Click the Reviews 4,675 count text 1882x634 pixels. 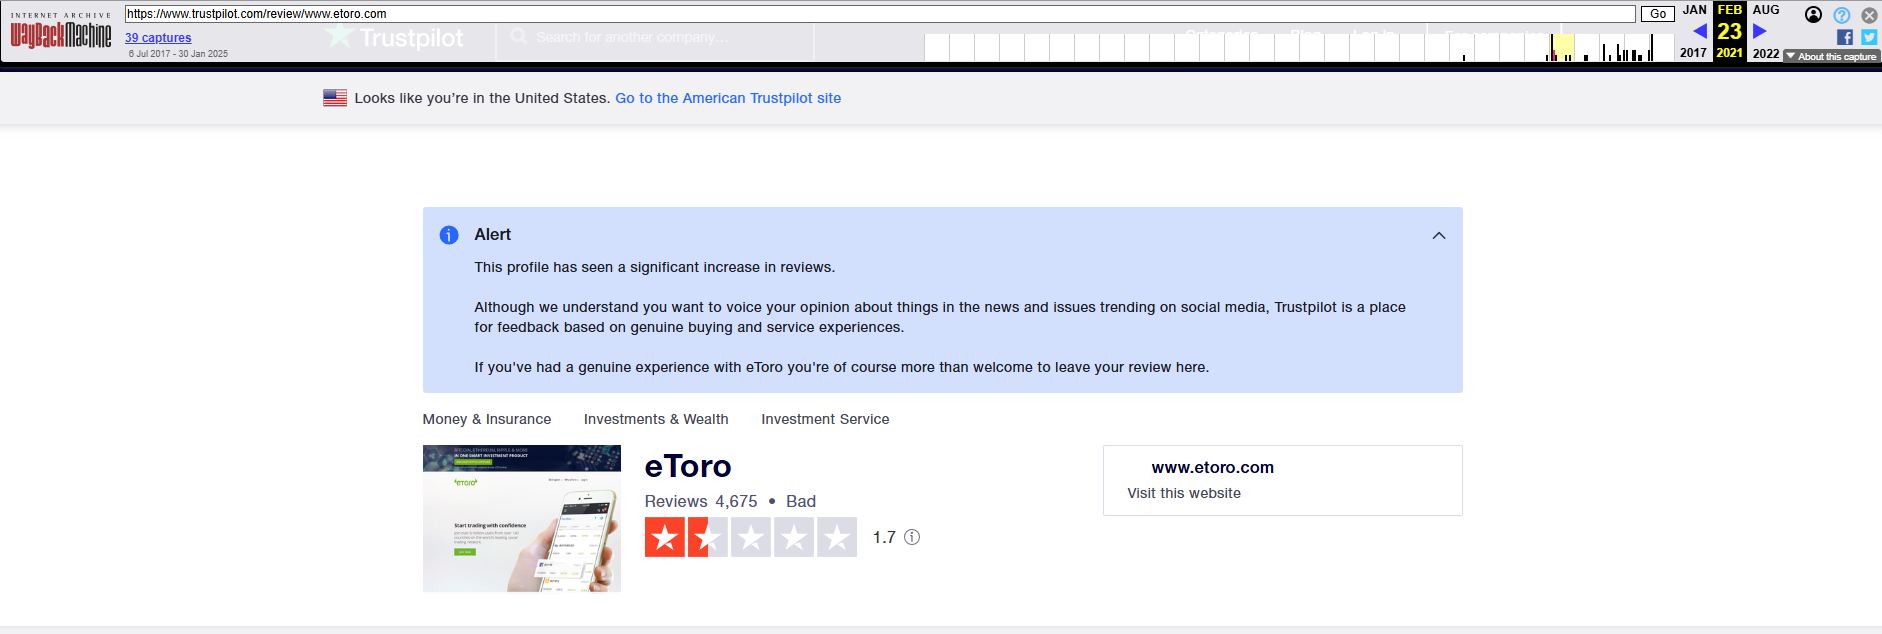(x=701, y=501)
